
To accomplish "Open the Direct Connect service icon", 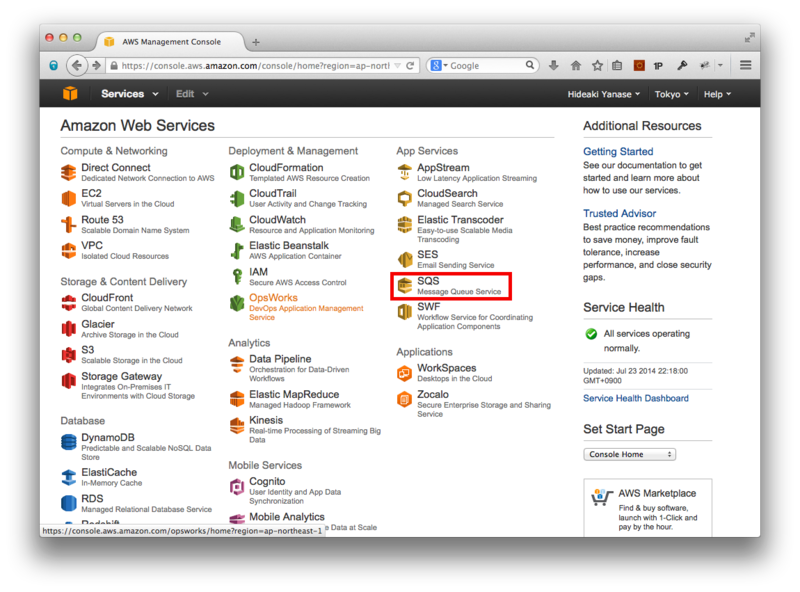I will pyautogui.click(x=69, y=172).
